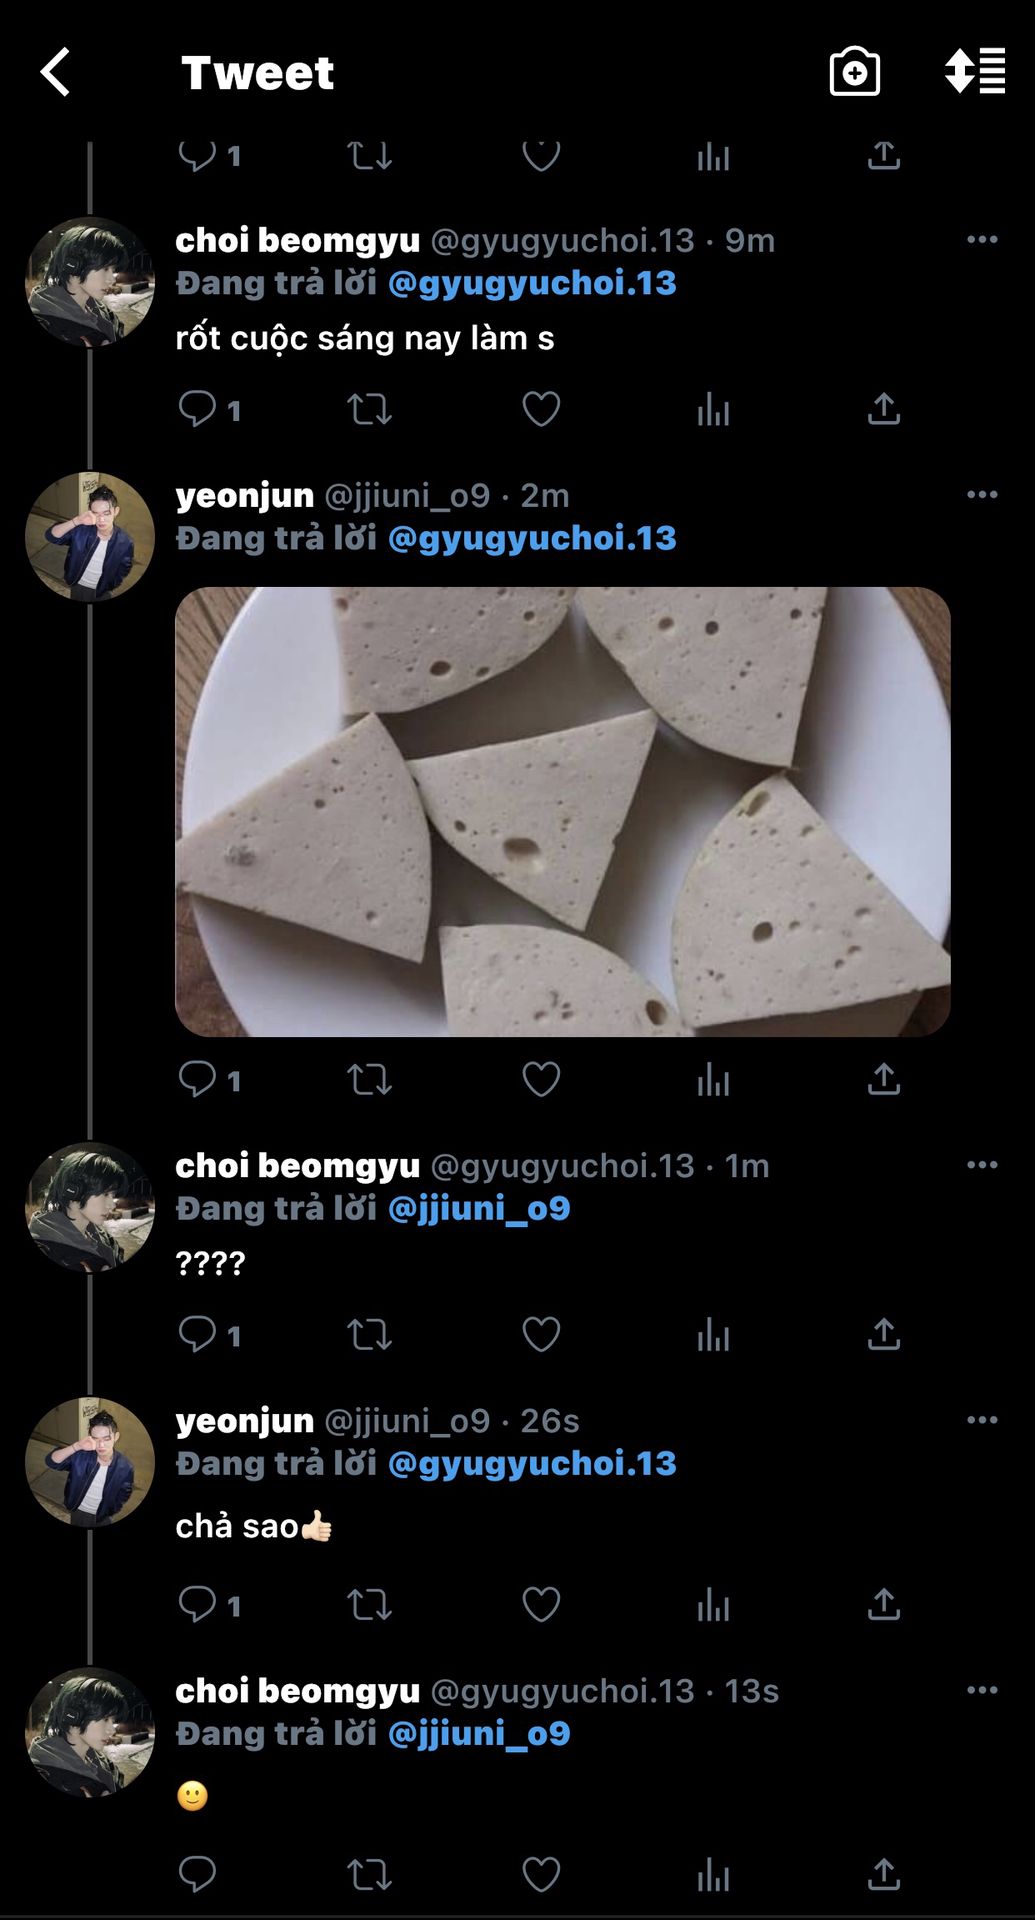Share yeonjun's photo tweet
The image size is (1035, 1920).
[884, 1079]
